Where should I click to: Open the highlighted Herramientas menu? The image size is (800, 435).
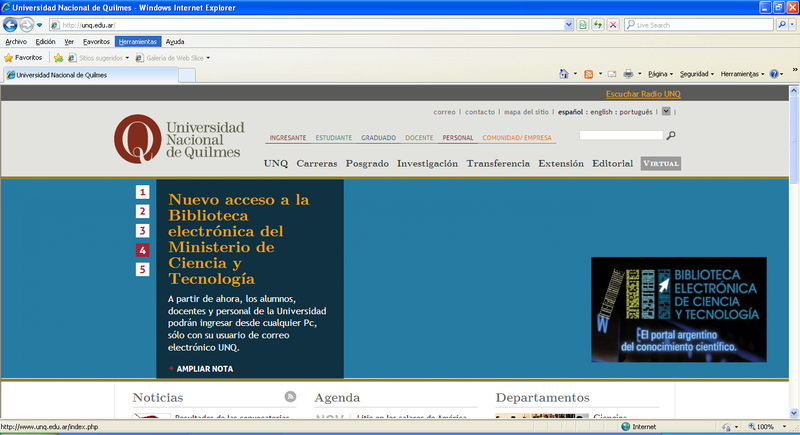tap(138, 42)
